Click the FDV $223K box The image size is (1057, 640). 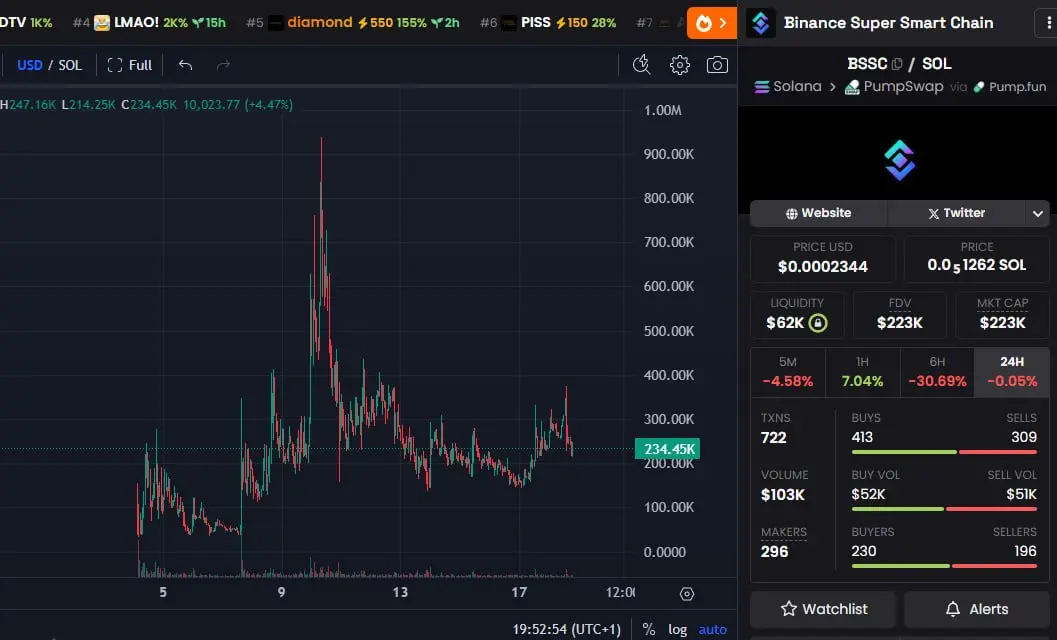(899, 314)
